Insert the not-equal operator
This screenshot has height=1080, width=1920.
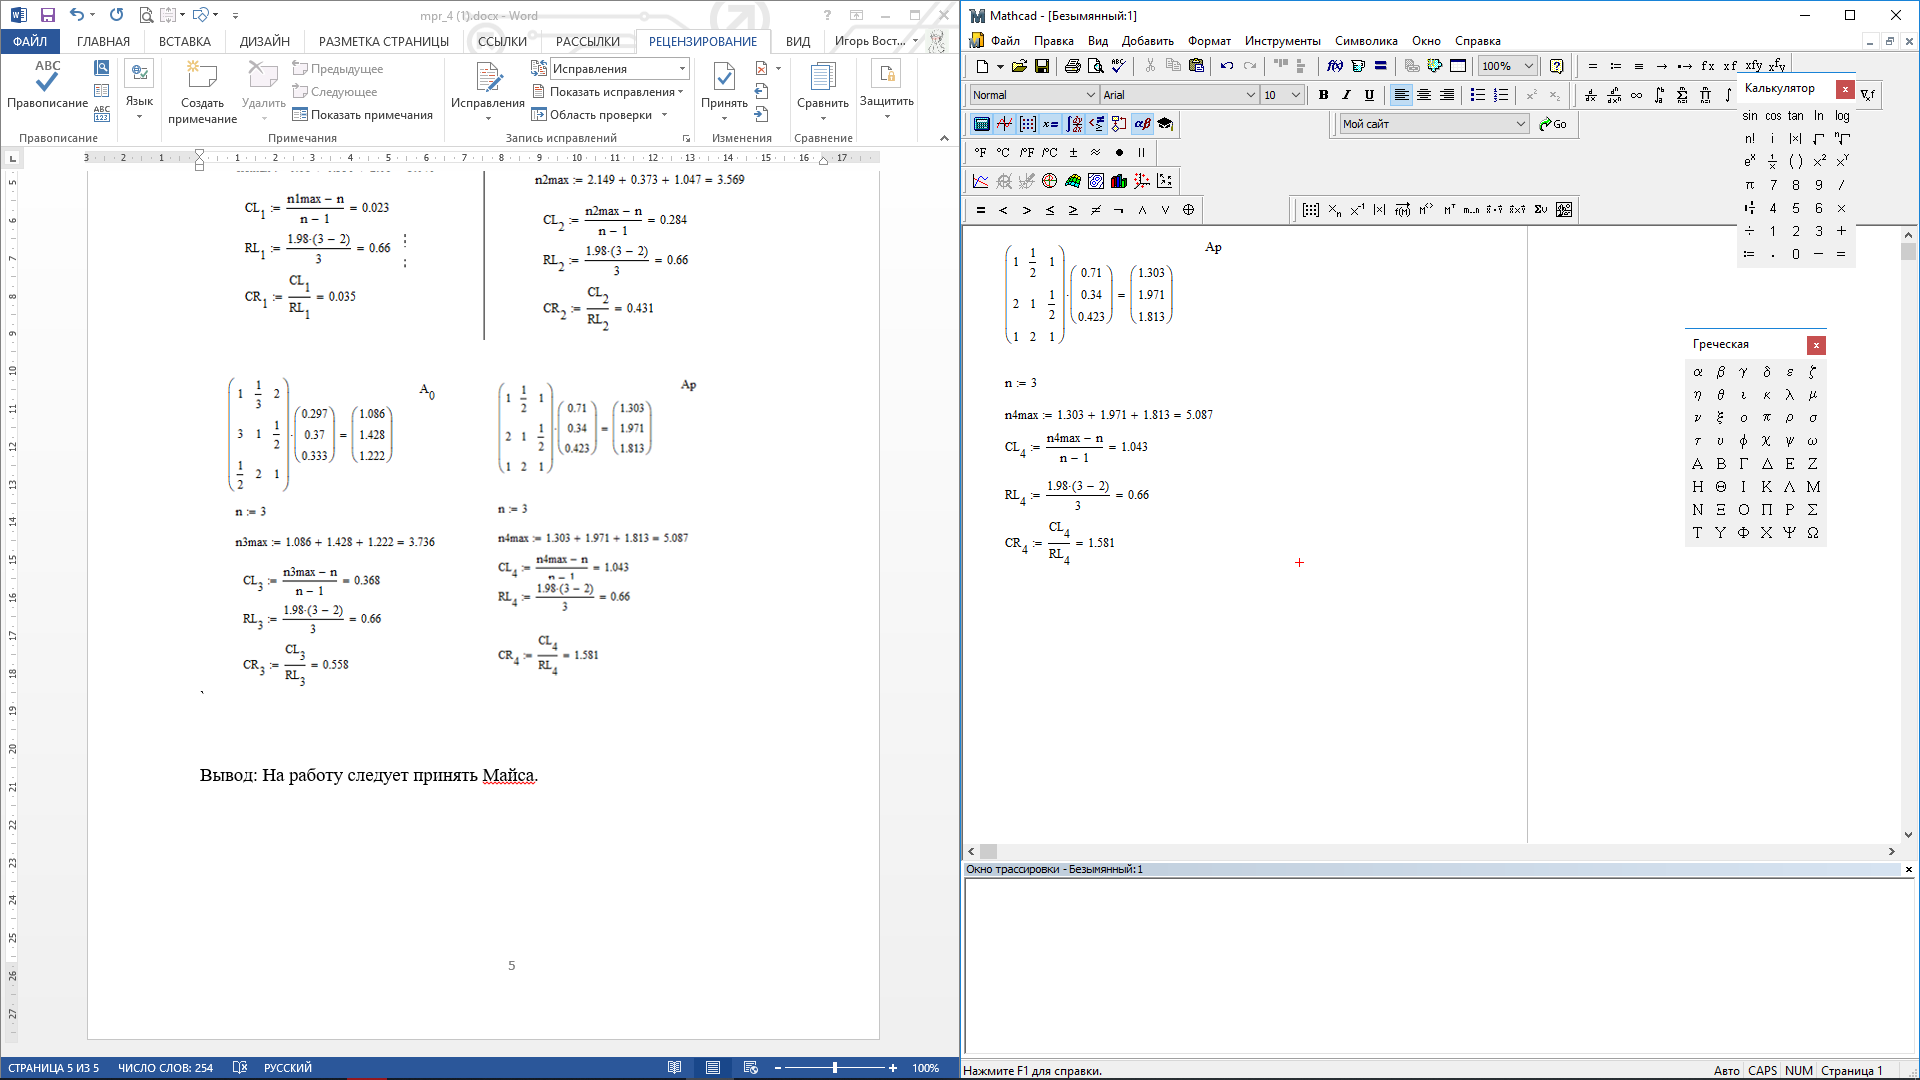[x=1096, y=210]
